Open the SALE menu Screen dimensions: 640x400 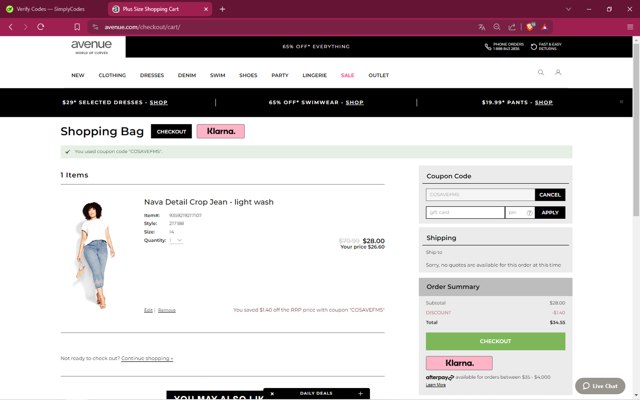point(347,75)
